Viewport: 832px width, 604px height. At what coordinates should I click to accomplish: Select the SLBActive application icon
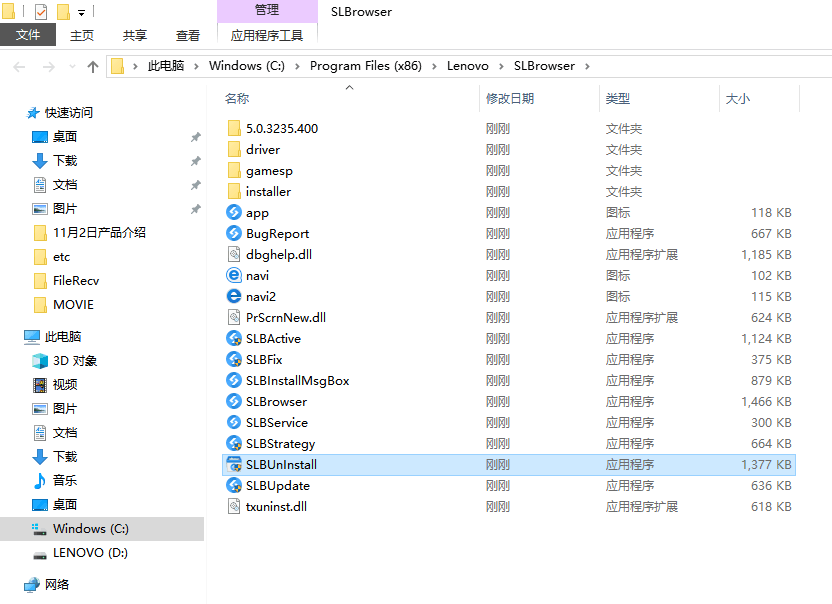233,338
